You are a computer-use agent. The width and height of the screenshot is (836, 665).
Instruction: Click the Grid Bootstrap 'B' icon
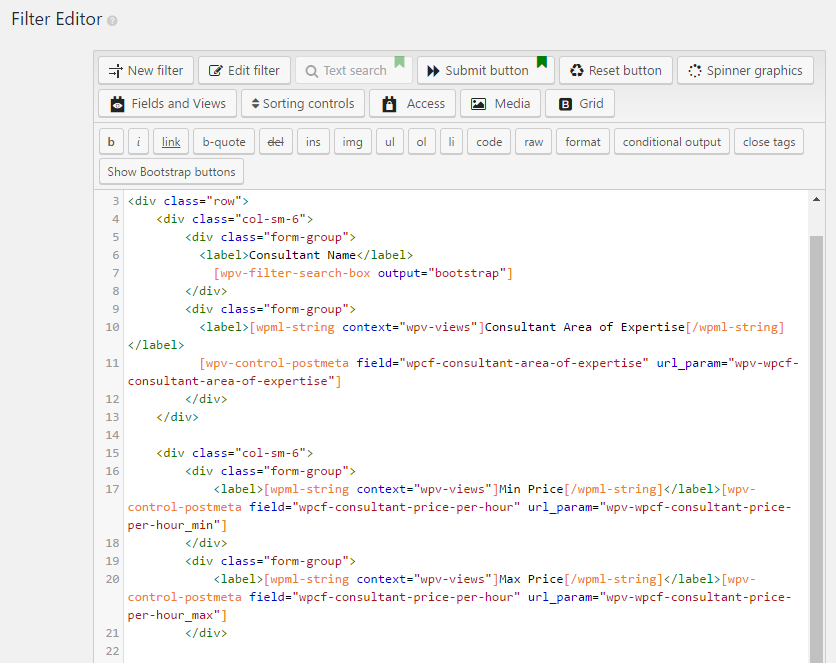click(x=565, y=104)
